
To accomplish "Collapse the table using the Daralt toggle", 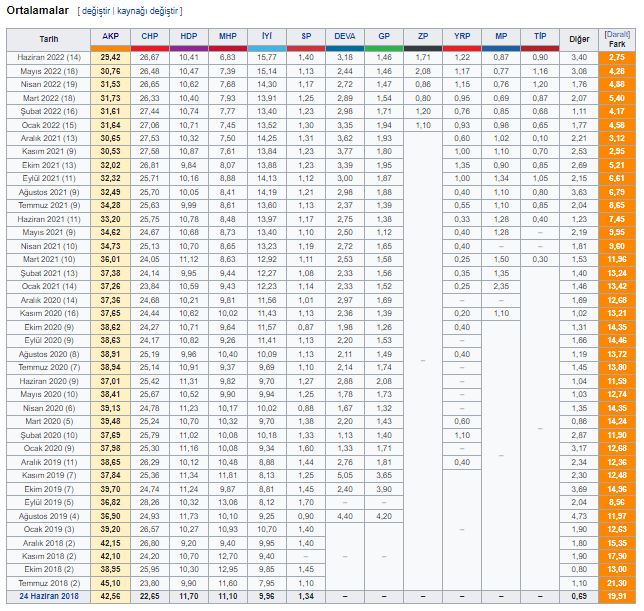I will click(617, 34).
